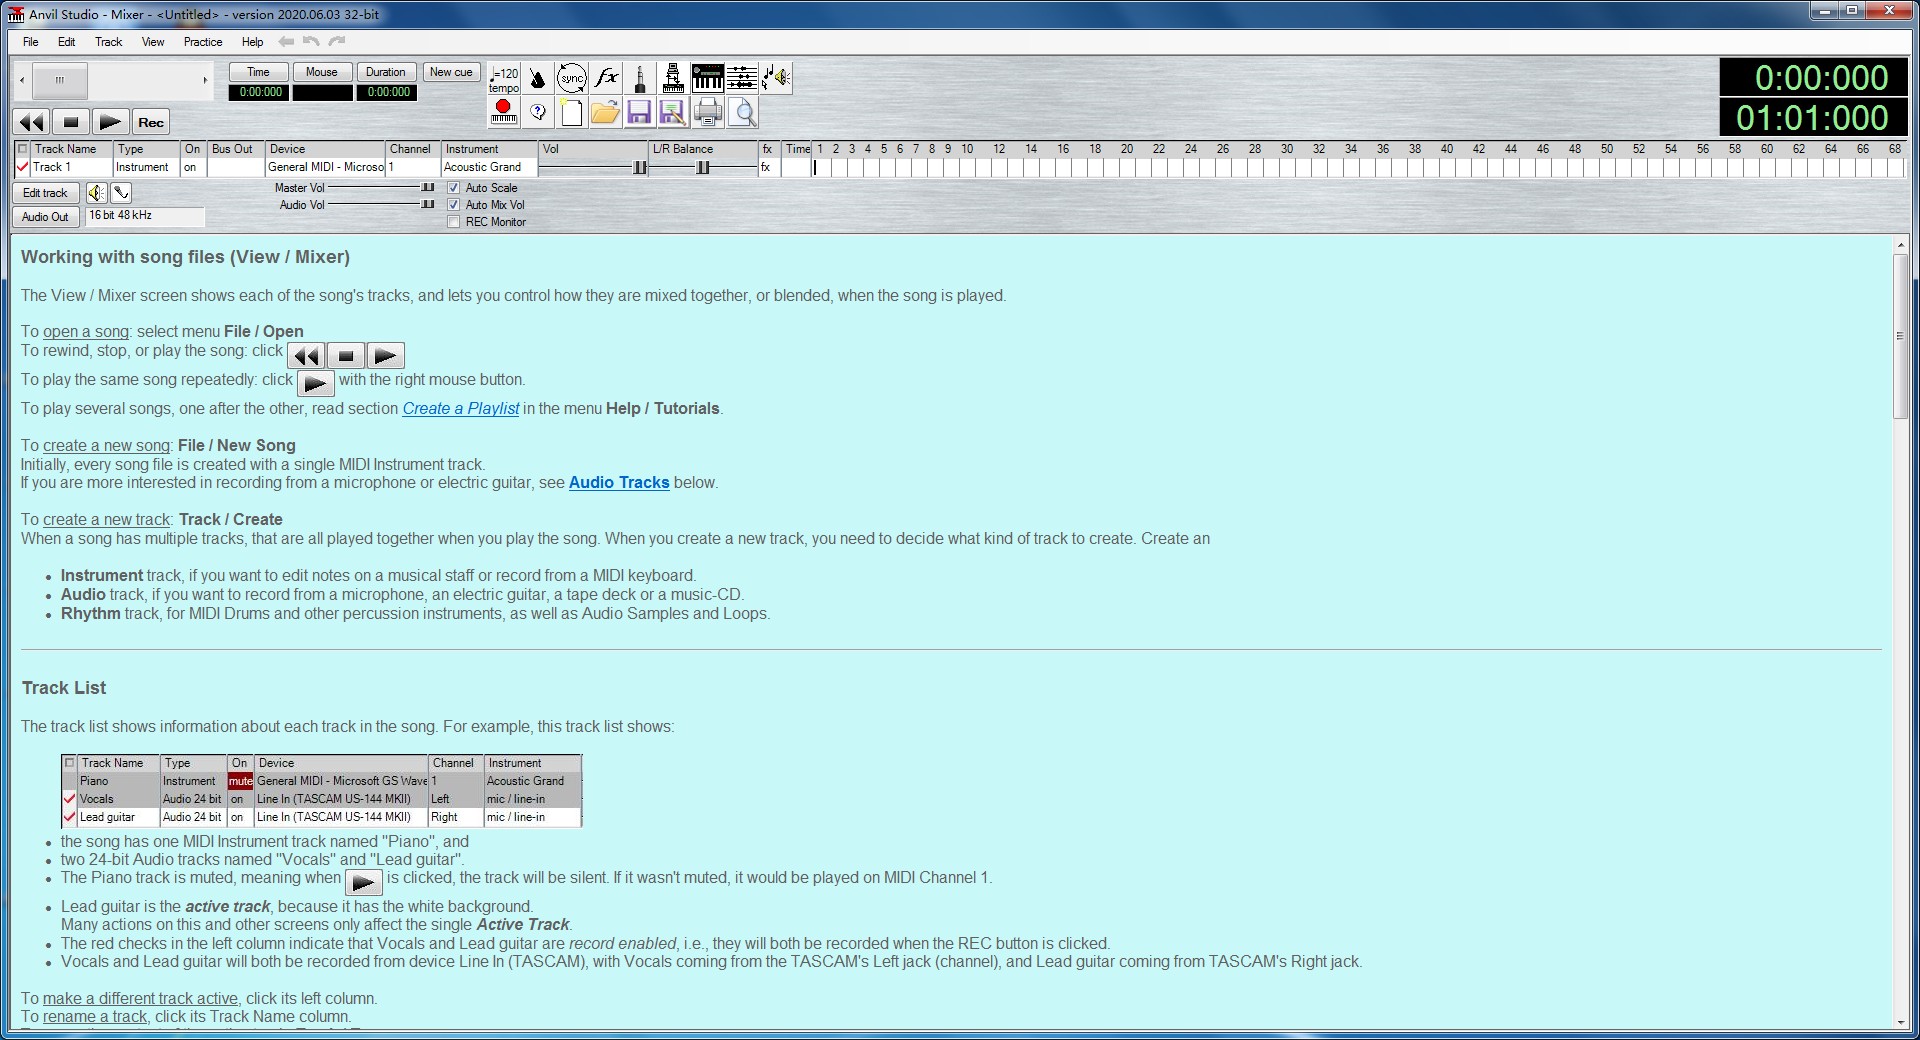Open the Track menu
Viewport: 1920px width, 1040px height.
point(108,42)
